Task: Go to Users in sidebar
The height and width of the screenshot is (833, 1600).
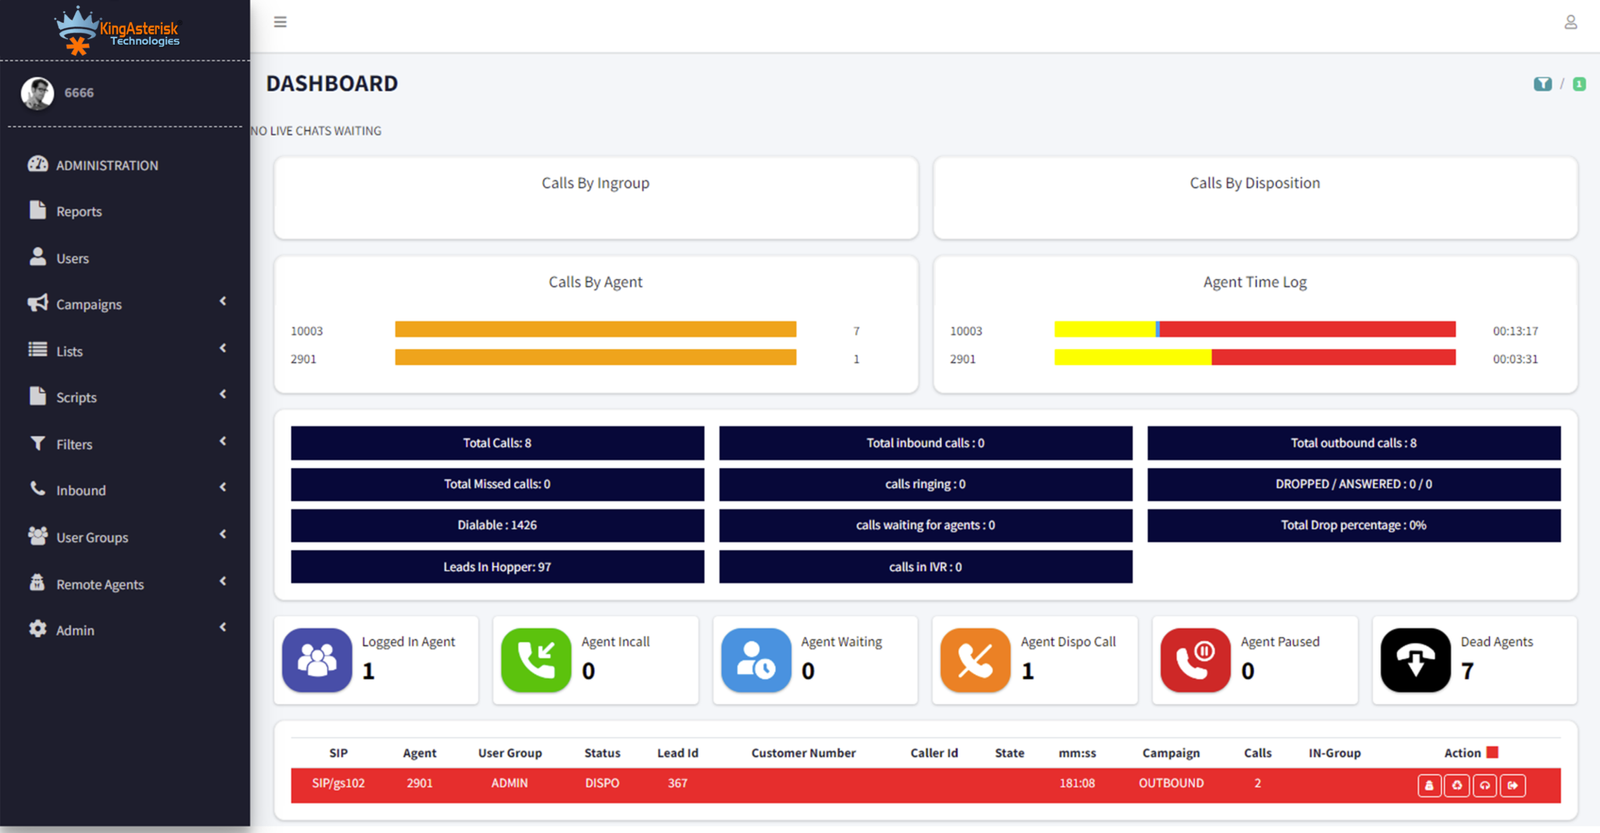Action: pyautogui.click(x=72, y=258)
